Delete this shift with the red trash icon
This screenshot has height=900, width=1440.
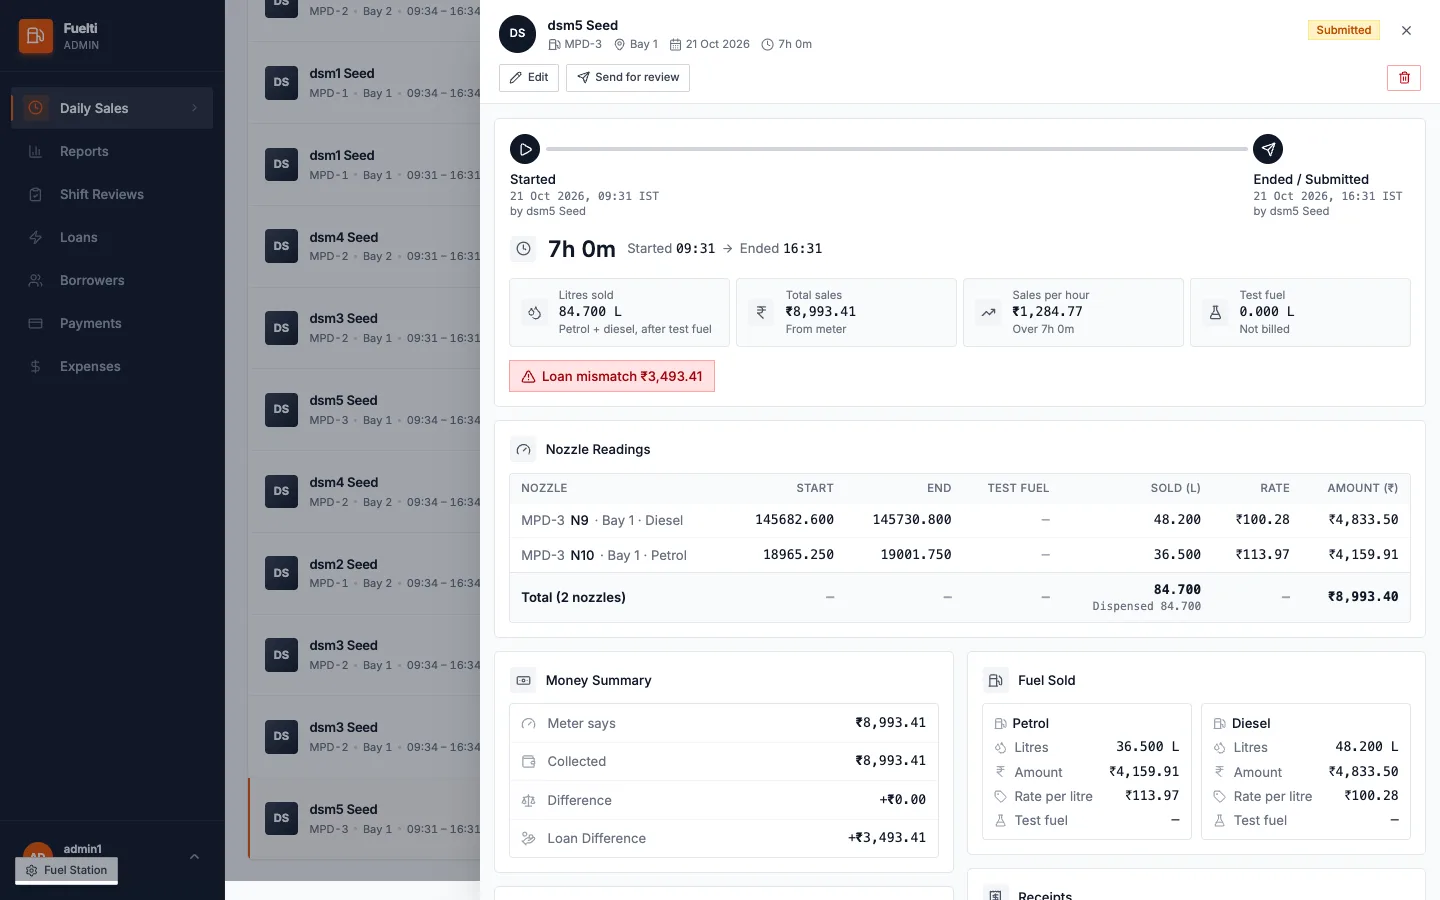(1404, 78)
